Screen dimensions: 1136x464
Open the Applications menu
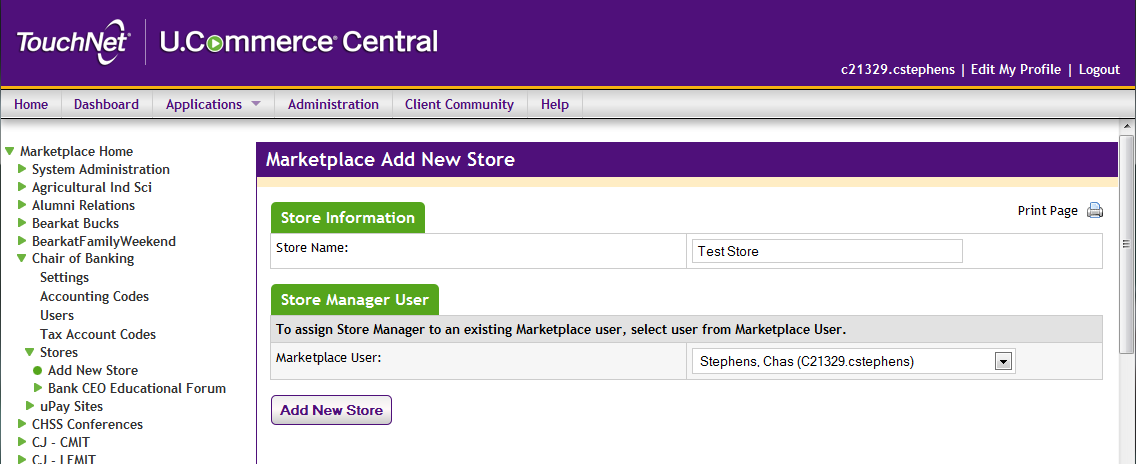coord(204,104)
